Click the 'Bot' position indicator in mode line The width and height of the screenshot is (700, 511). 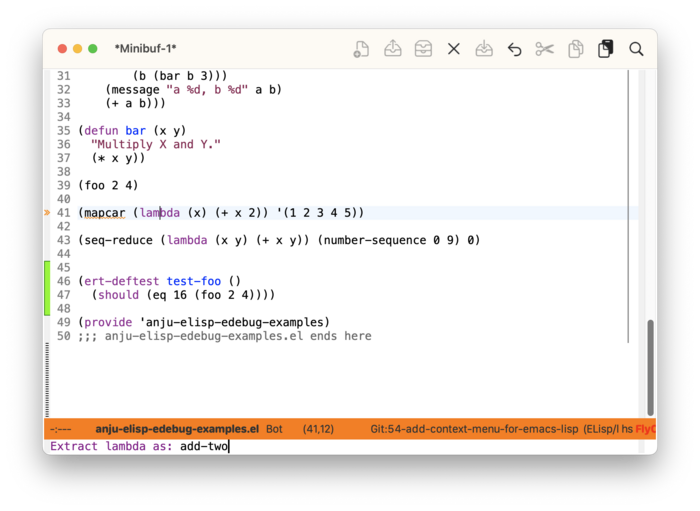click(x=274, y=429)
